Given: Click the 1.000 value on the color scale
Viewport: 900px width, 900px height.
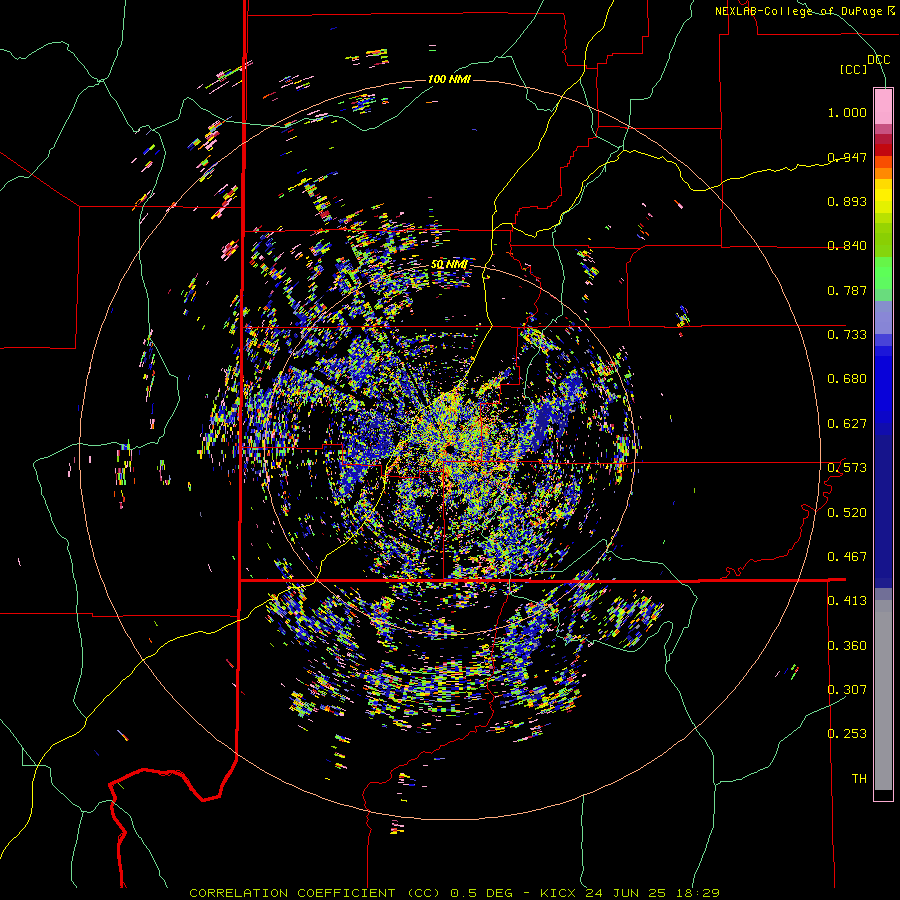Looking at the screenshot, I should (x=847, y=112).
